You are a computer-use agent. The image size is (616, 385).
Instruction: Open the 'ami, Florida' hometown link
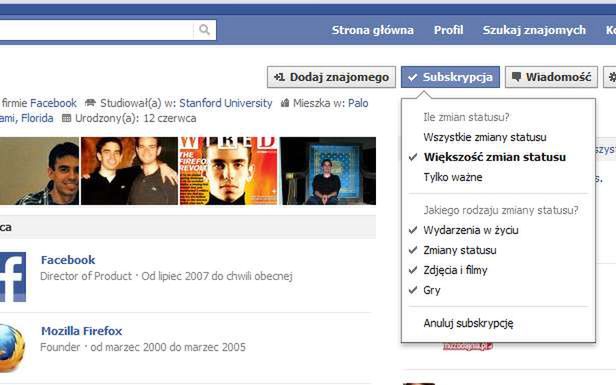coord(26,118)
